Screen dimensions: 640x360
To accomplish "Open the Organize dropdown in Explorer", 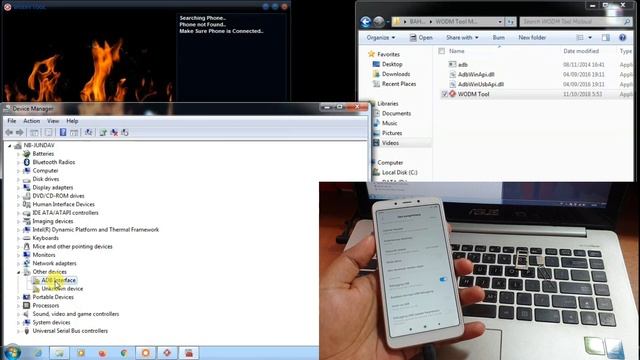I will point(380,38).
